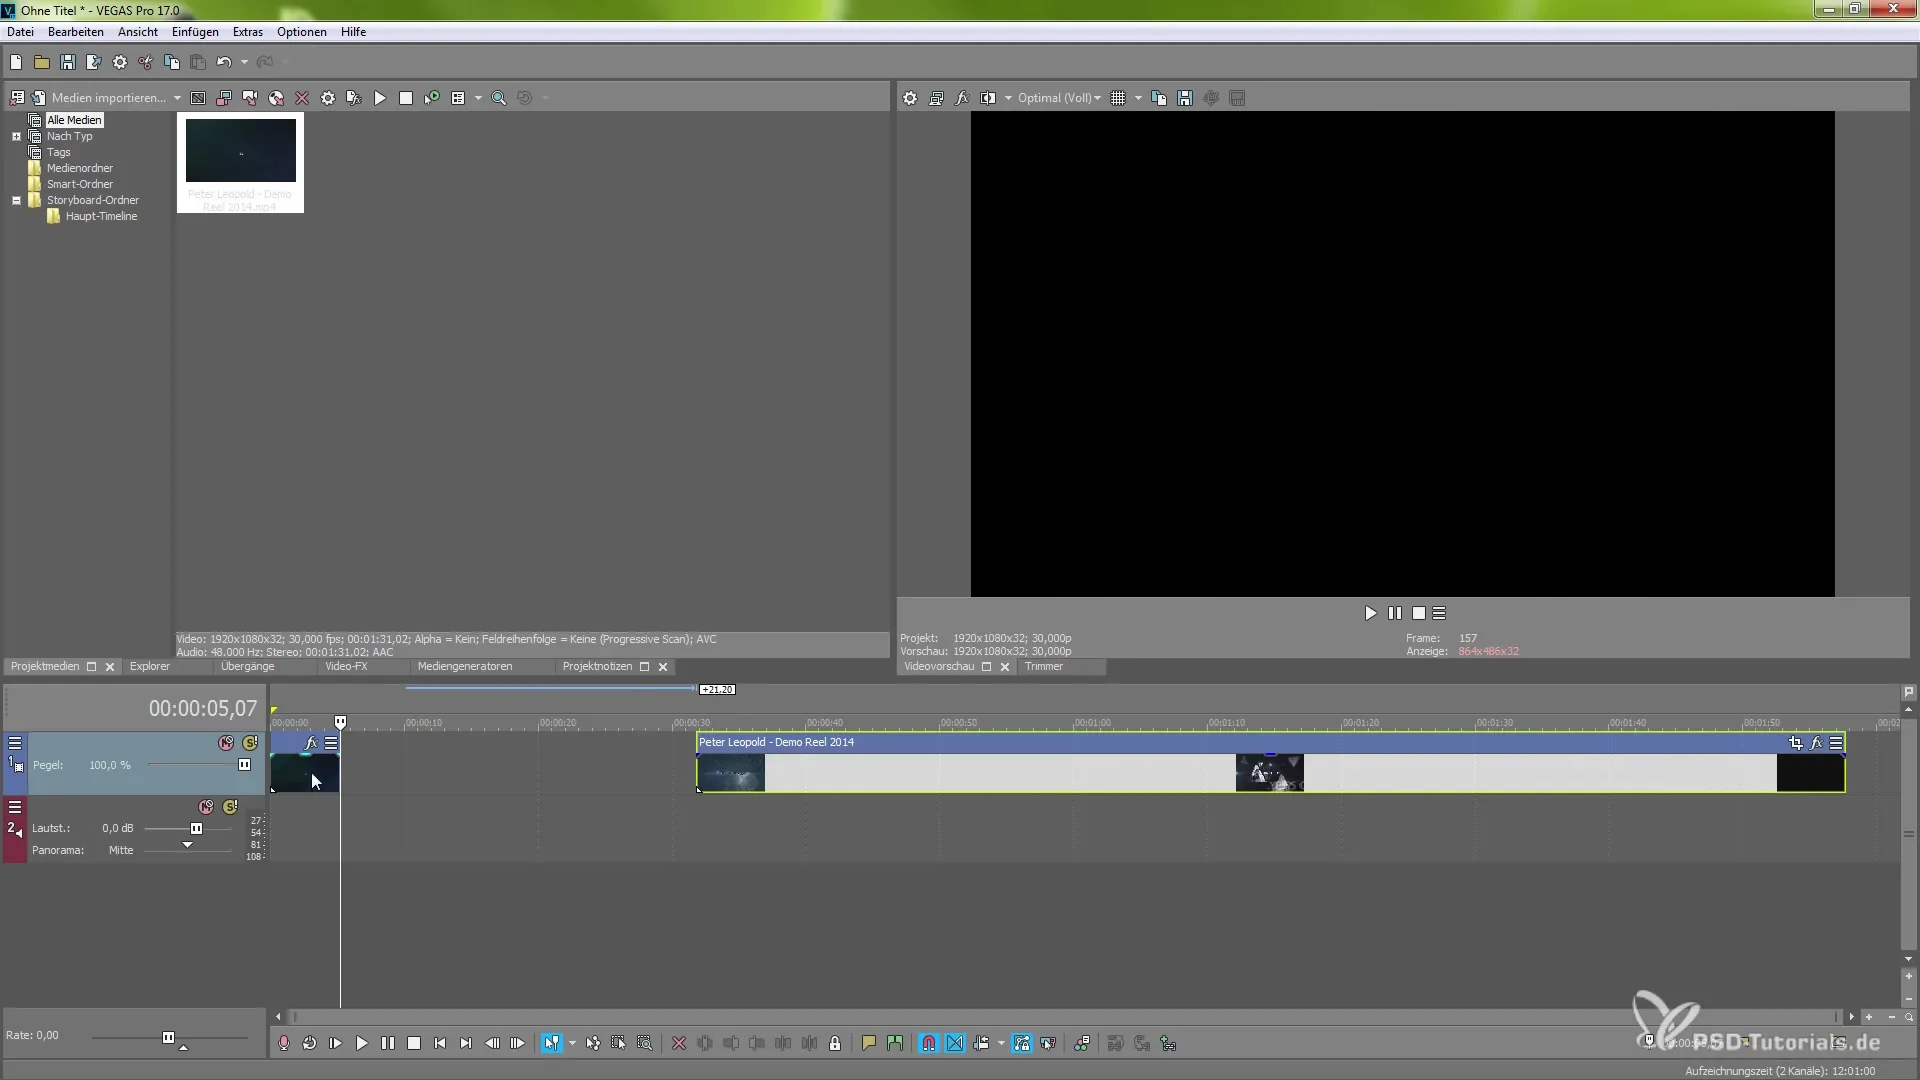Open project properties gear in main toolbar
The height and width of the screenshot is (1080, 1920).
120,62
